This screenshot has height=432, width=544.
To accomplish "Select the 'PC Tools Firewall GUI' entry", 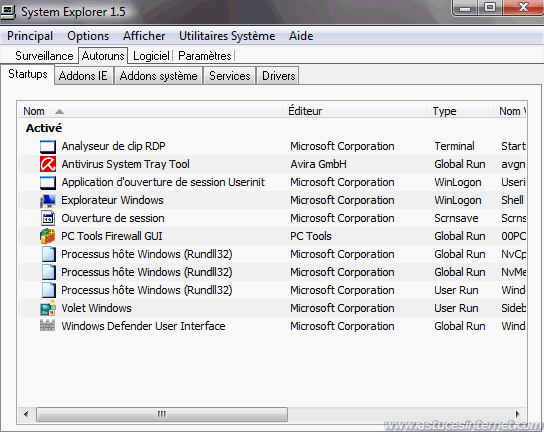I will tap(112, 236).
